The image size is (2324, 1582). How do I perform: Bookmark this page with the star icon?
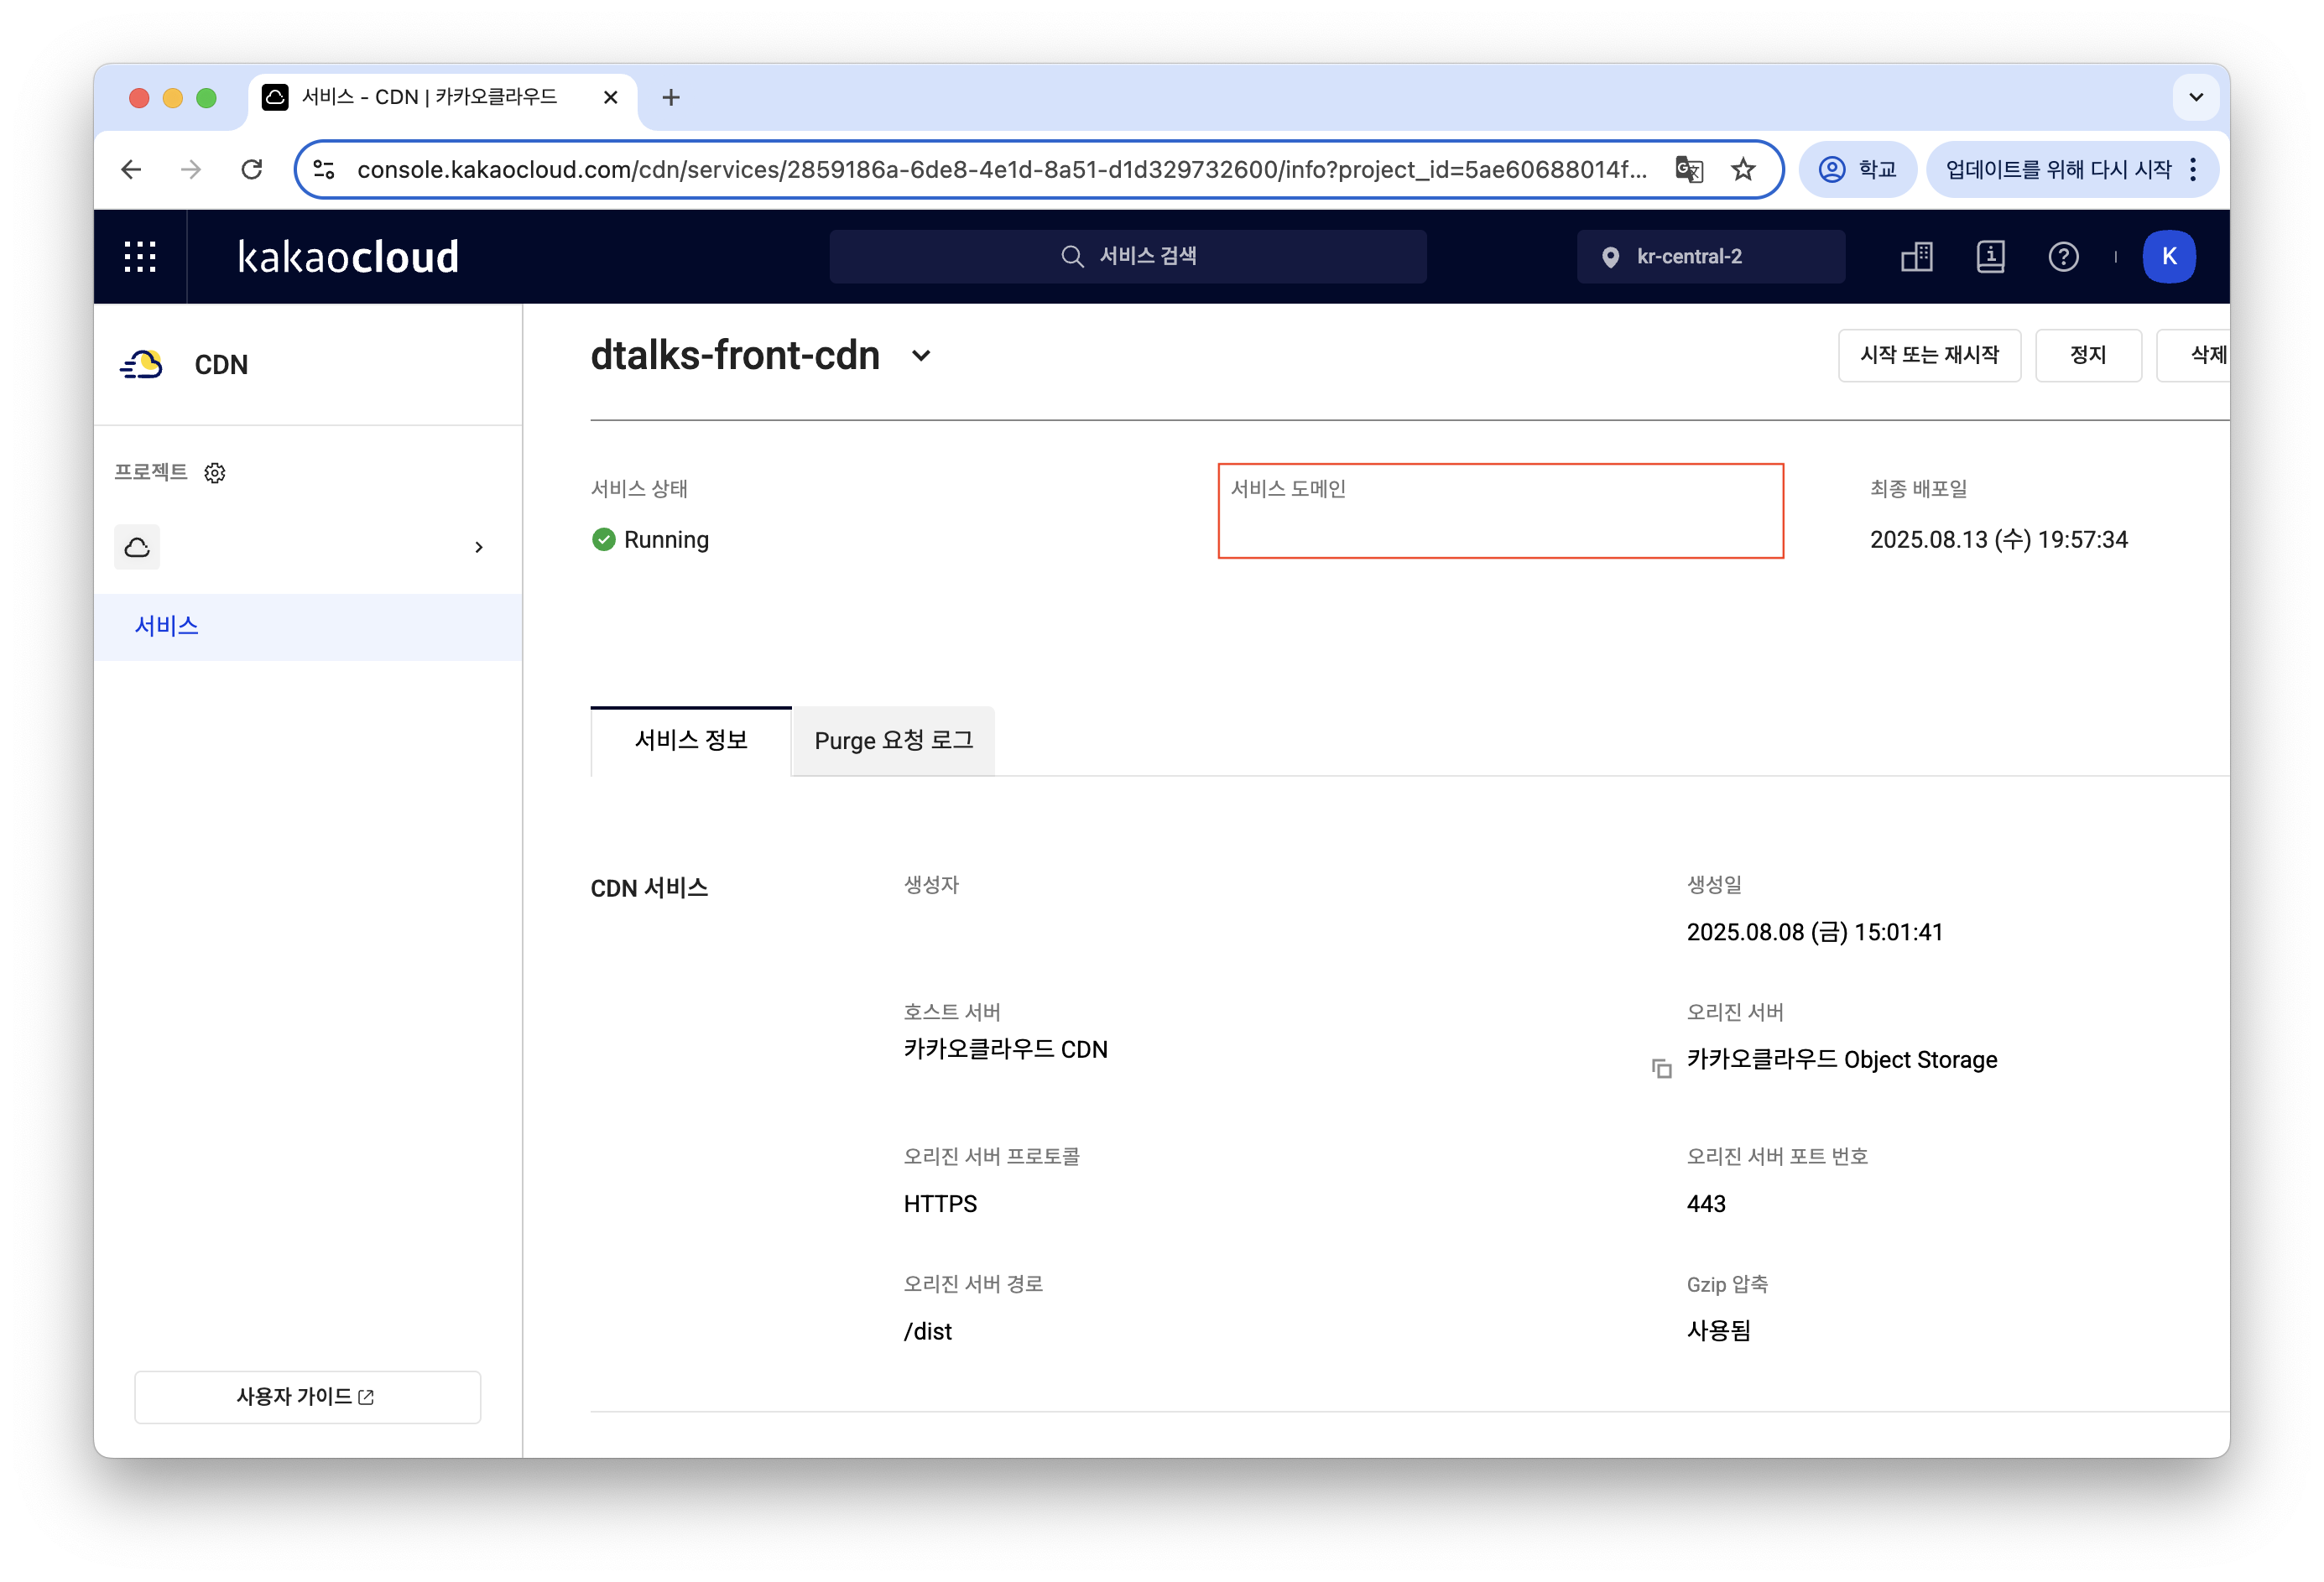pyautogui.click(x=1743, y=170)
